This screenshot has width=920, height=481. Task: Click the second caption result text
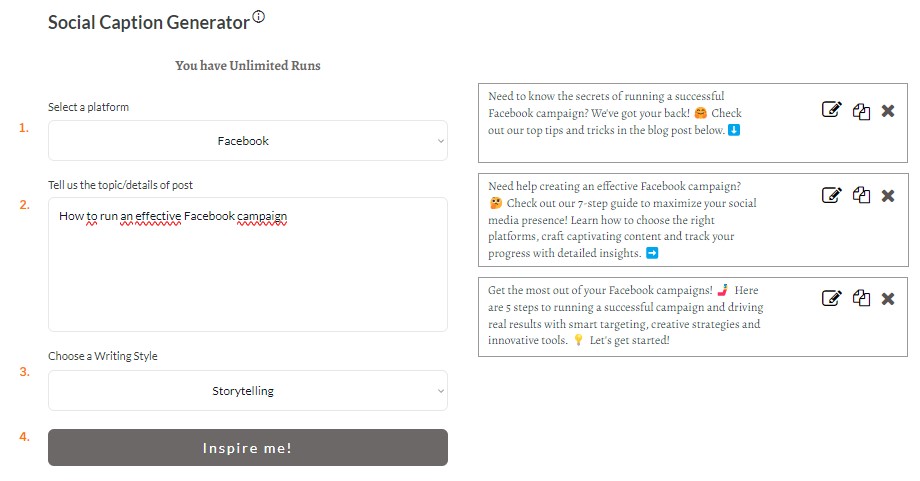(622, 220)
